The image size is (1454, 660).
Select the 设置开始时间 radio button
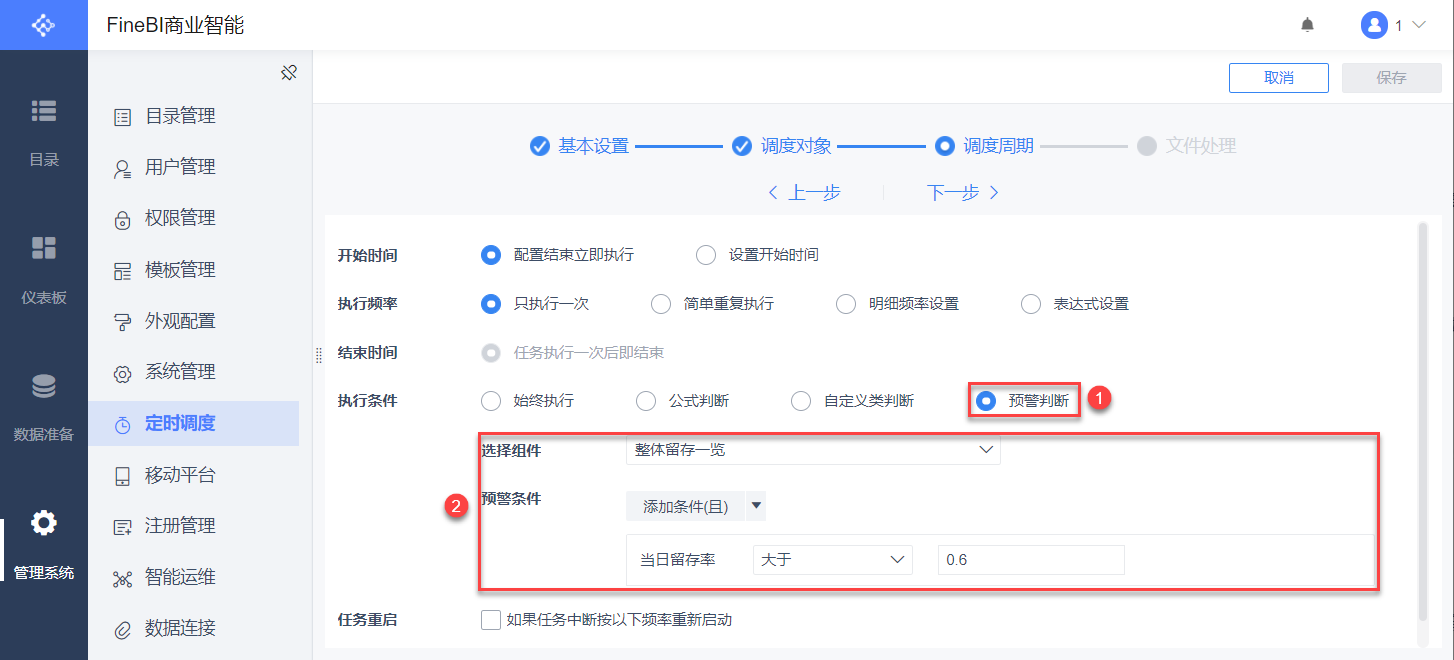click(x=707, y=255)
